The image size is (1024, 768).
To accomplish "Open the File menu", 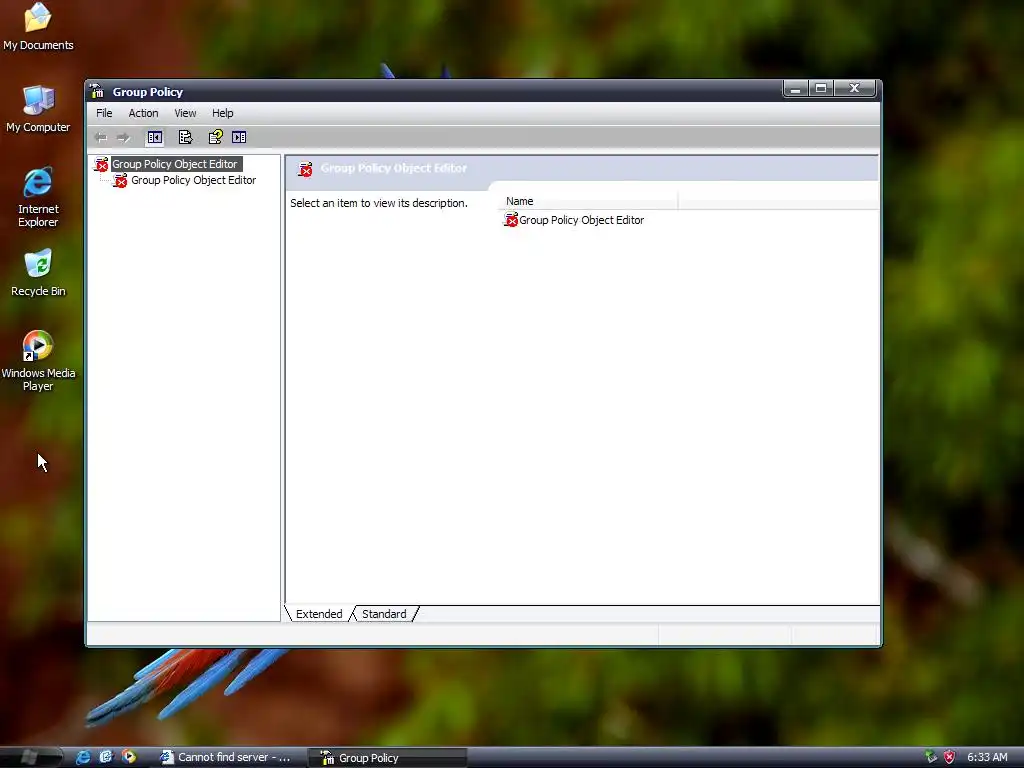I will (104, 113).
